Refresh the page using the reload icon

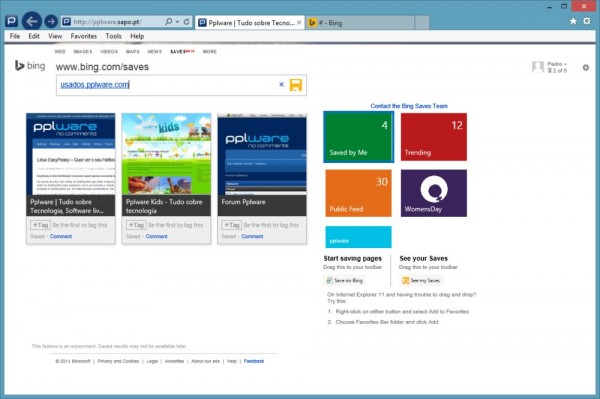coord(186,22)
